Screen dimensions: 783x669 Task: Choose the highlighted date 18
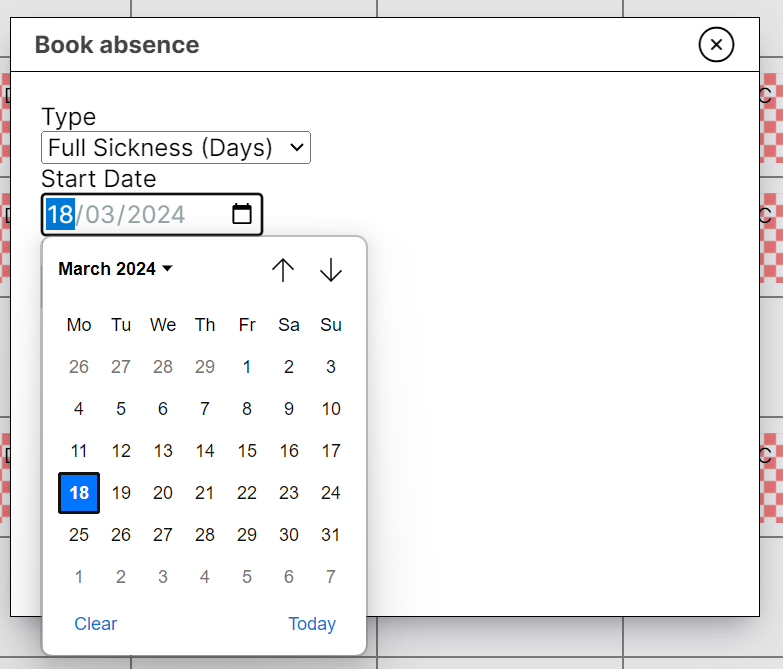[79, 493]
